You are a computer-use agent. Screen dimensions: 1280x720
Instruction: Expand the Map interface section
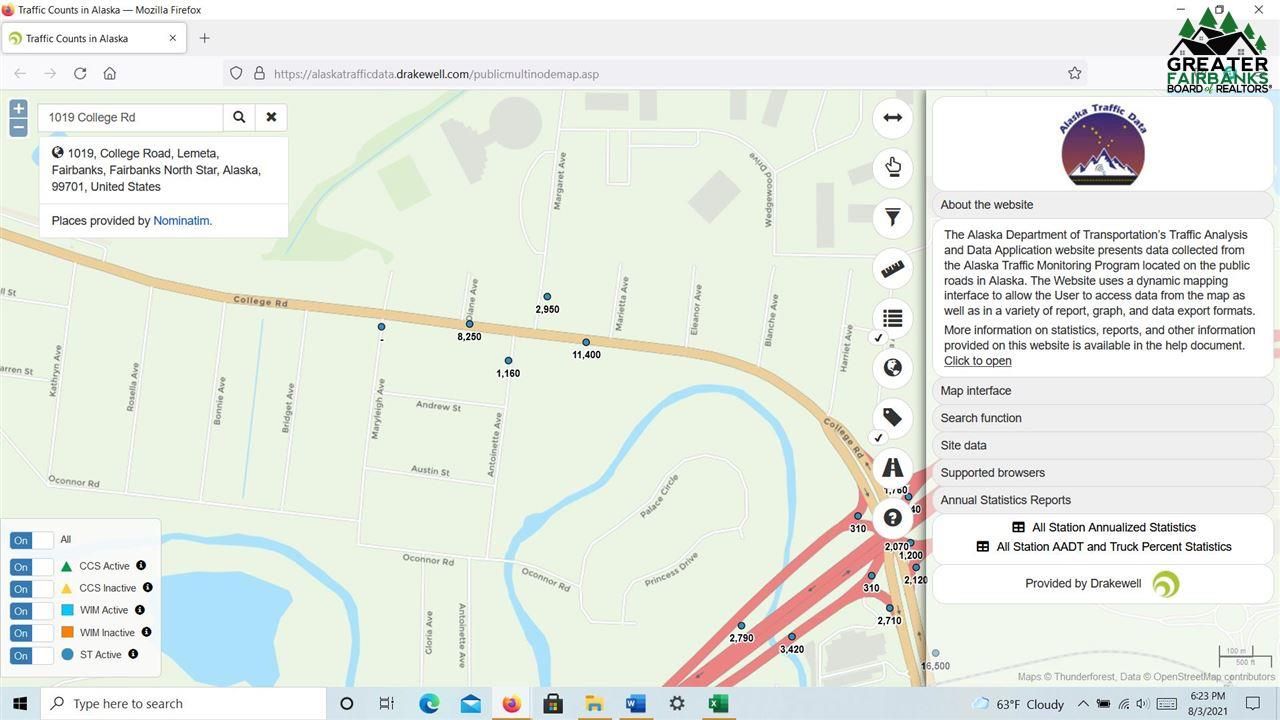point(1102,390)
